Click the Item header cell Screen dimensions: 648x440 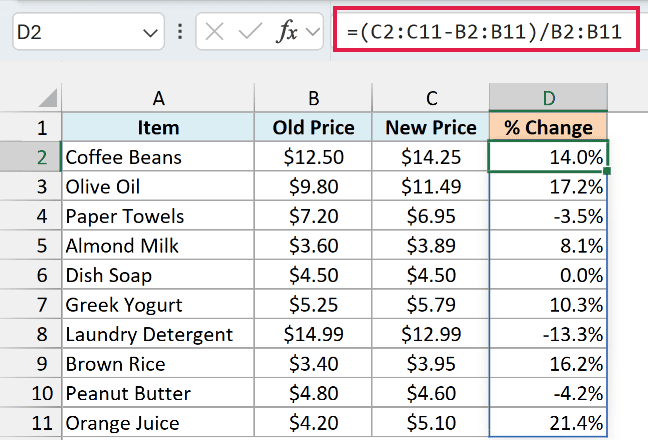tap(158, 127)
